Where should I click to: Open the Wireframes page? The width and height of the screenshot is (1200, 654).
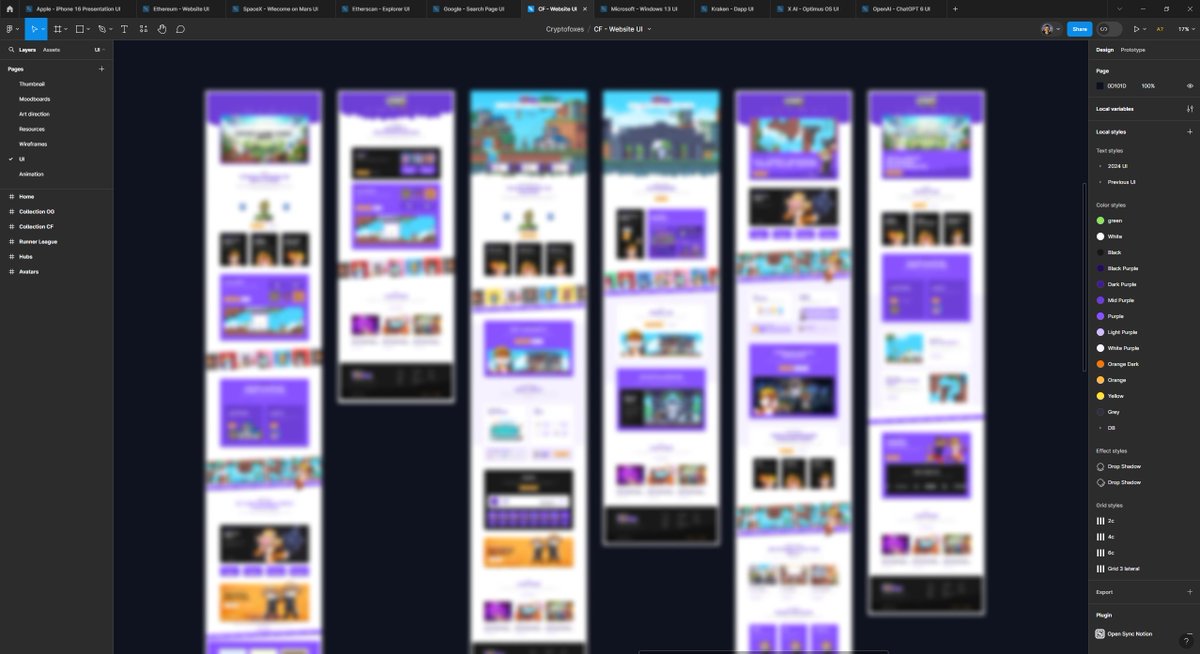(x=33, y=144)
